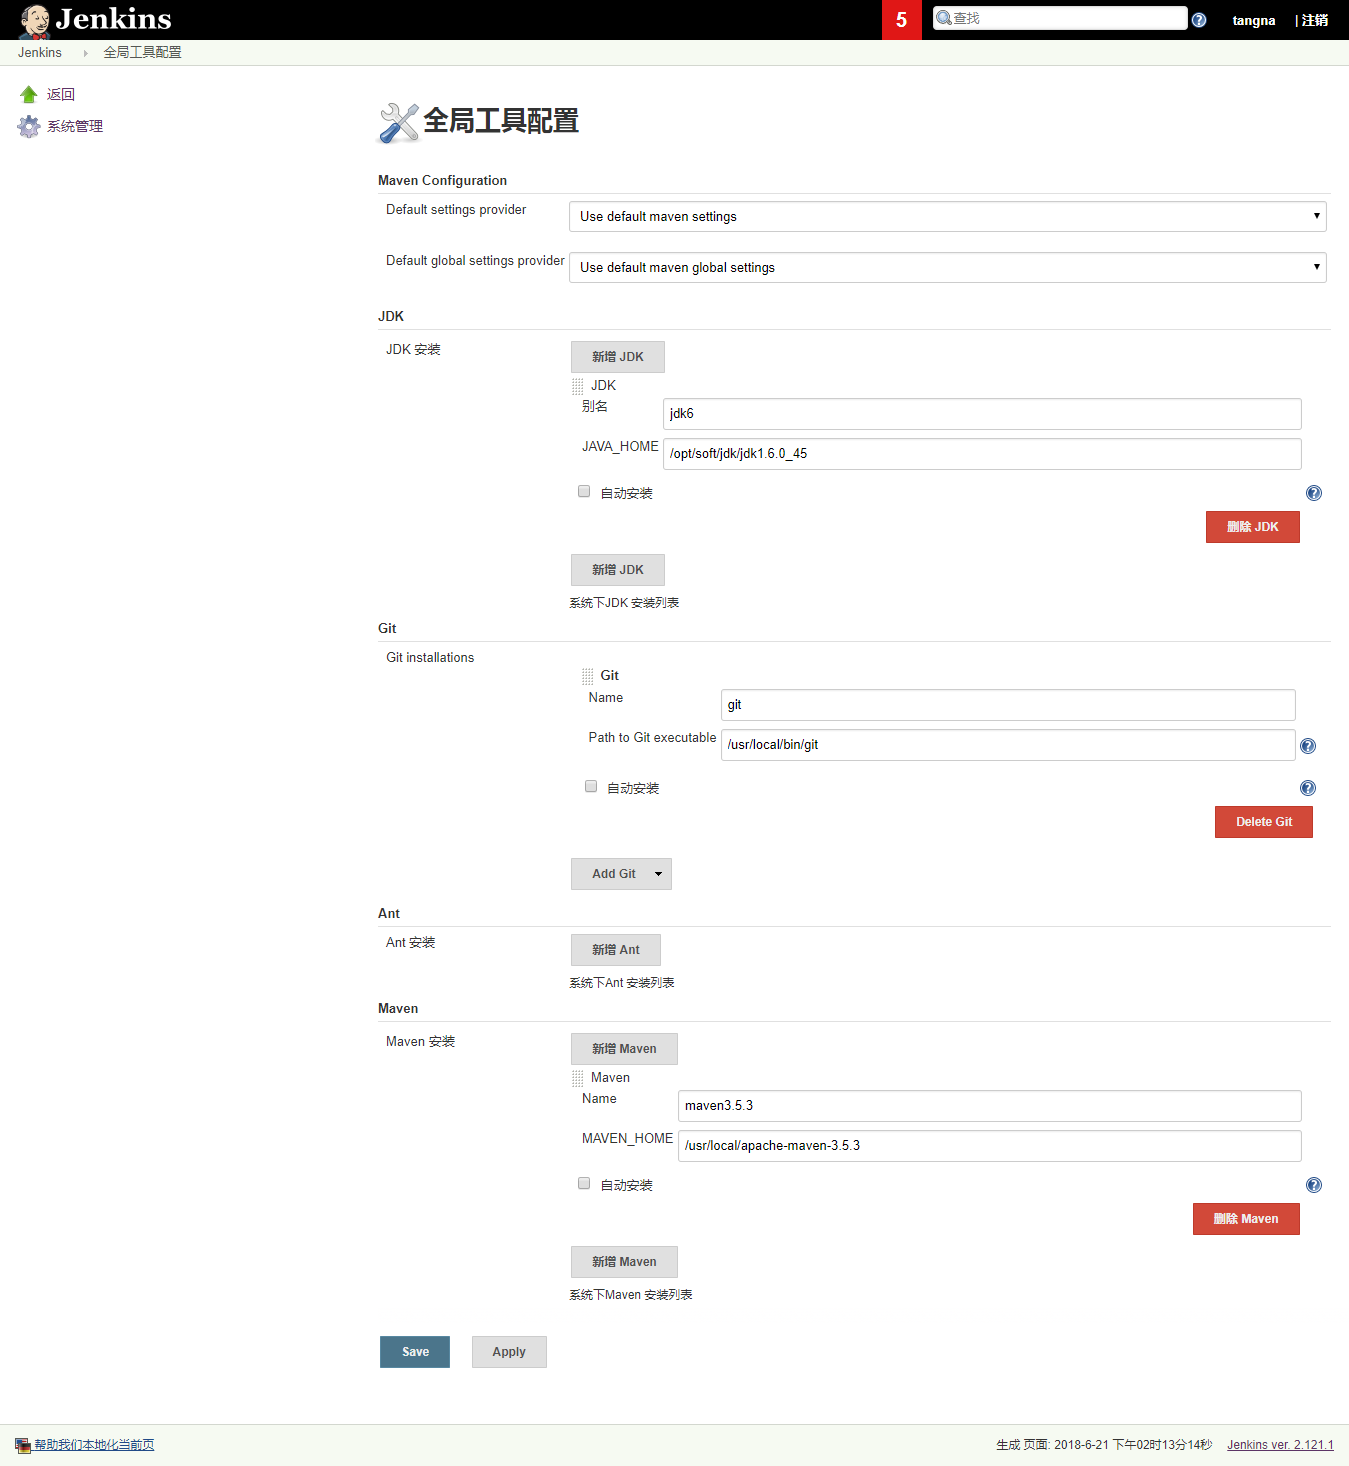Click the tangna user link
Image resolution: width=1349 pixels, height=1466 pixels.
coord(1254,20)
